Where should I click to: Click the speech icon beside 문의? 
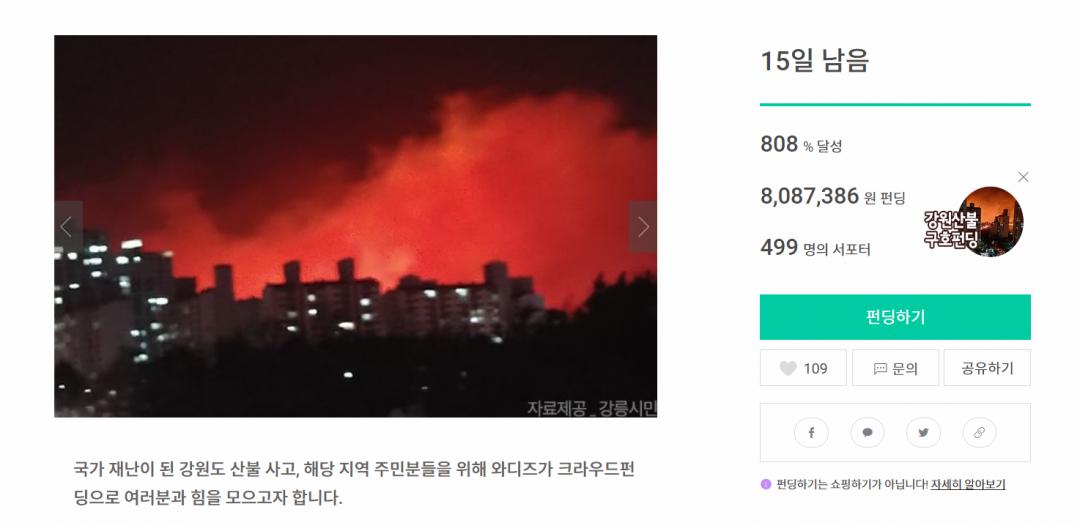pyautogui.click(x=880, y=368)
